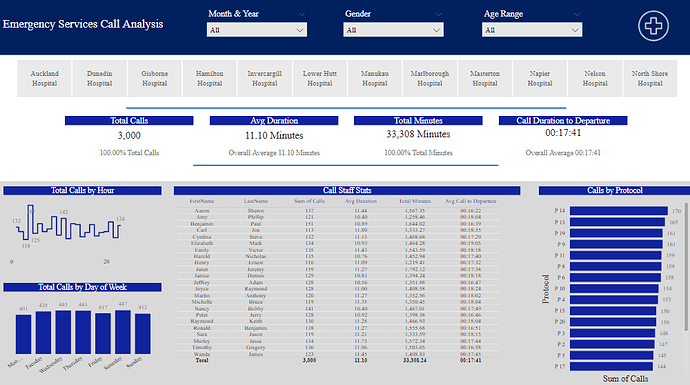This screenshot has height=385, width=690.
Task: Sort staff table by Sum of Calls column
Action: pyautogui.click(x=309, y=201)
